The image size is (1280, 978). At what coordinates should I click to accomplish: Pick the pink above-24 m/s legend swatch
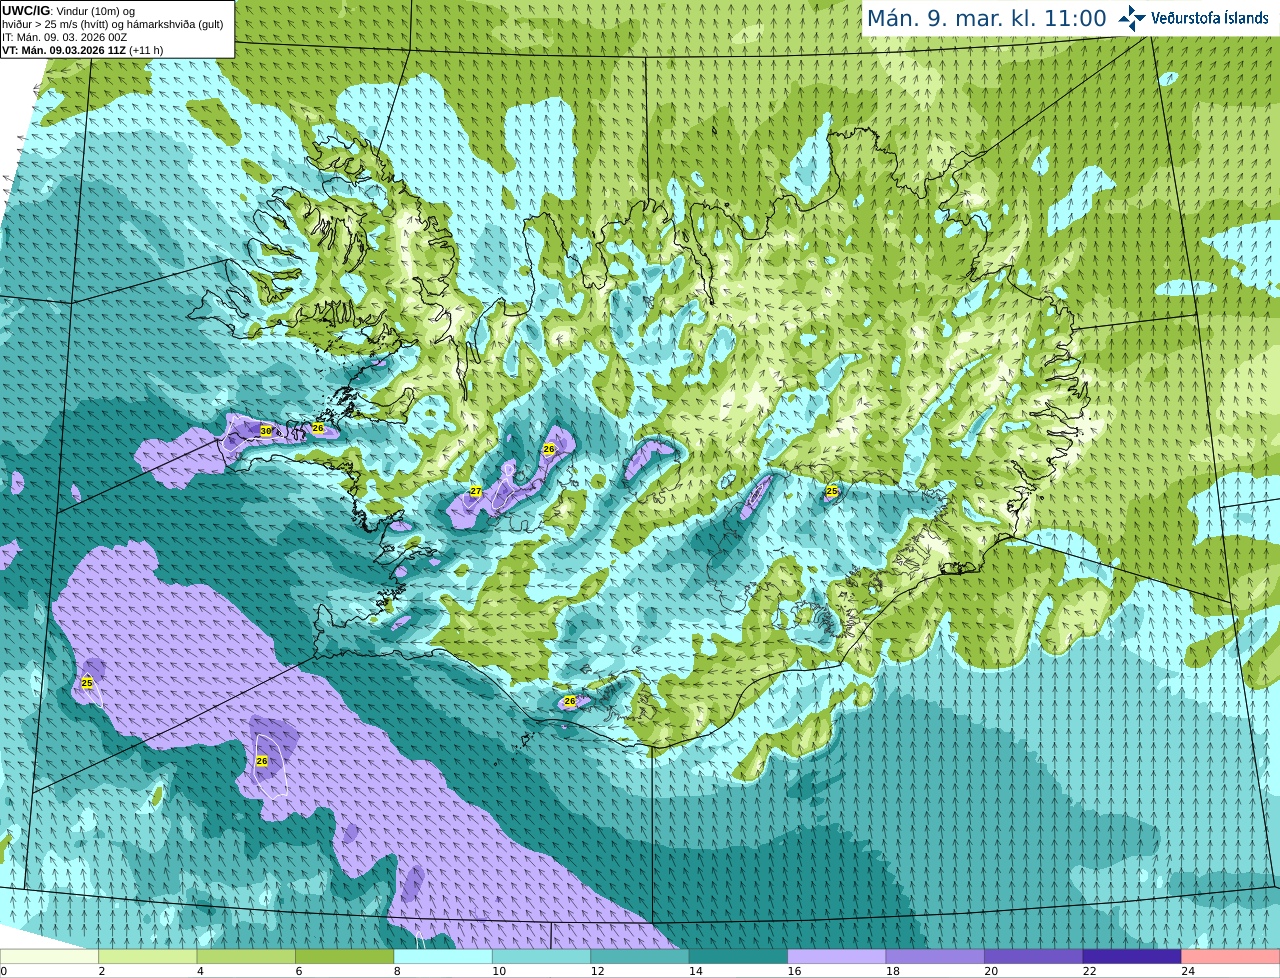click(x=1231, y=957)
